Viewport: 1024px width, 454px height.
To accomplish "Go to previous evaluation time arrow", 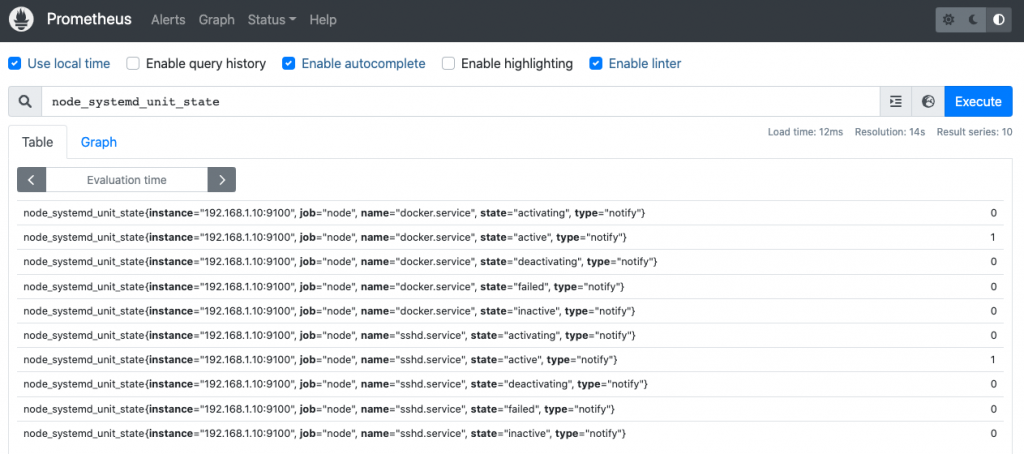I will tap(31, 180).
